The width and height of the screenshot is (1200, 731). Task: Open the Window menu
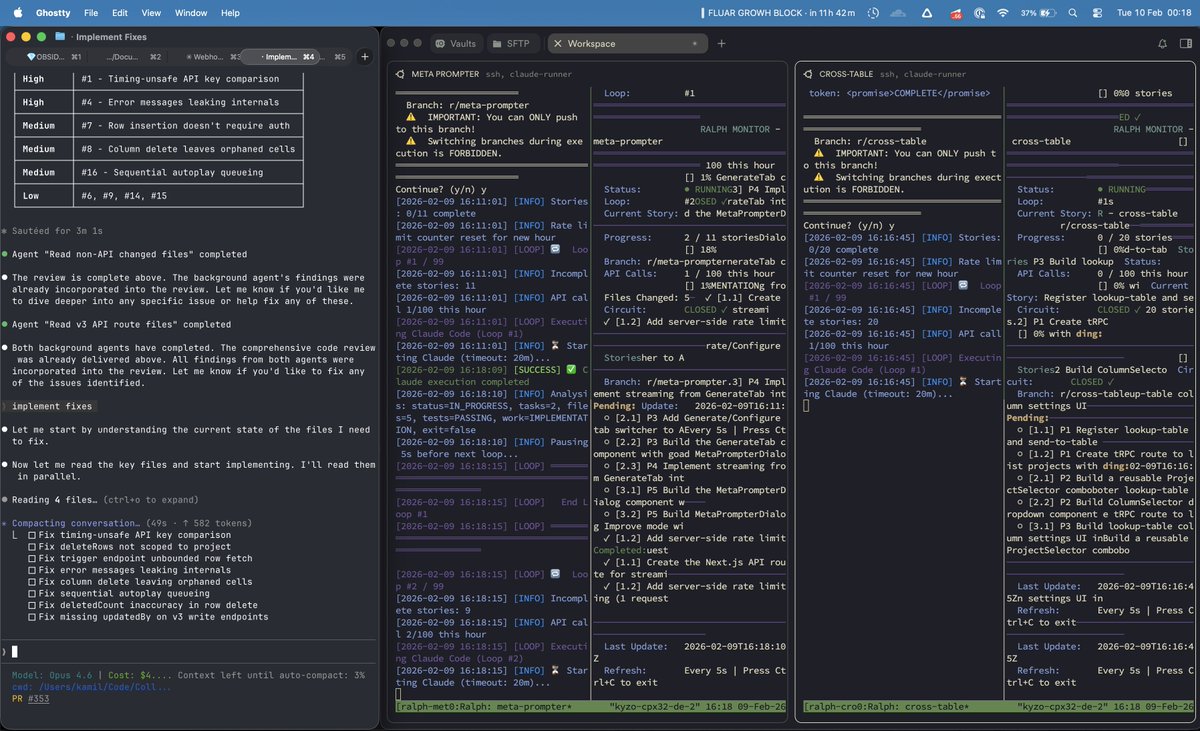[x=191, y=13]
